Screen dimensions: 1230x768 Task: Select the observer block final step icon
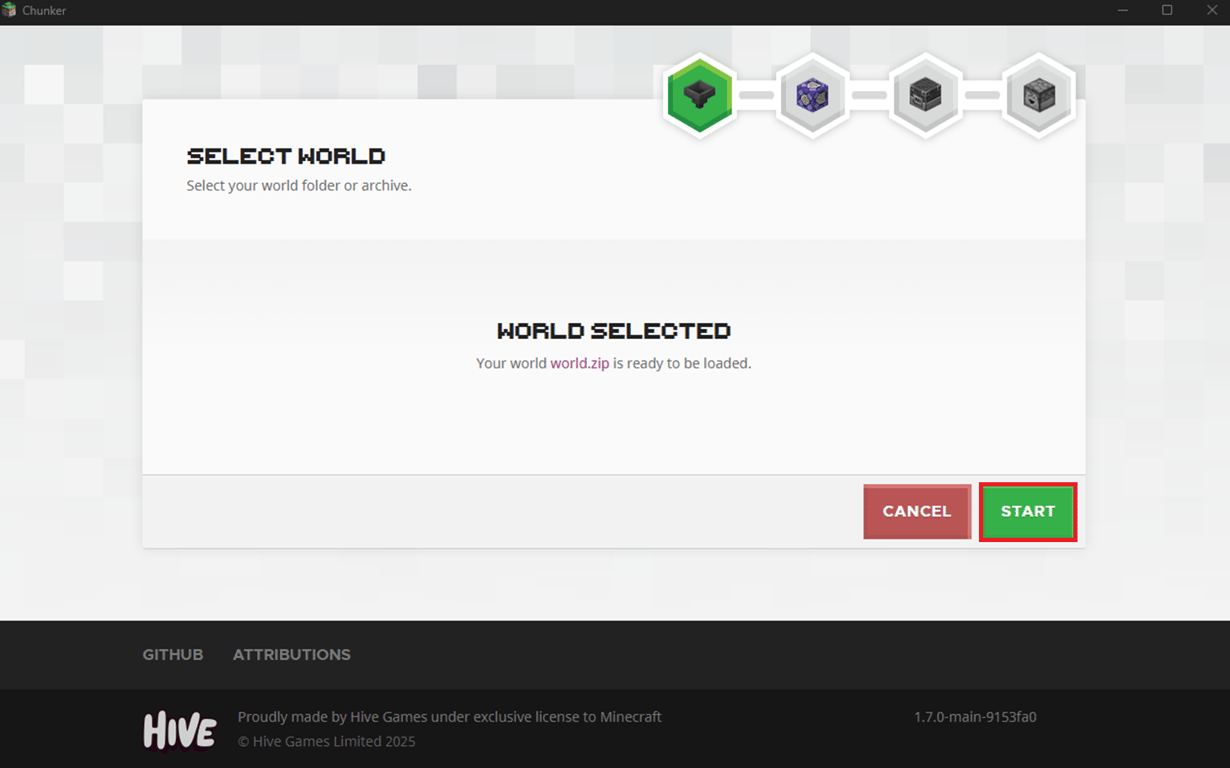click(1038, 96)
